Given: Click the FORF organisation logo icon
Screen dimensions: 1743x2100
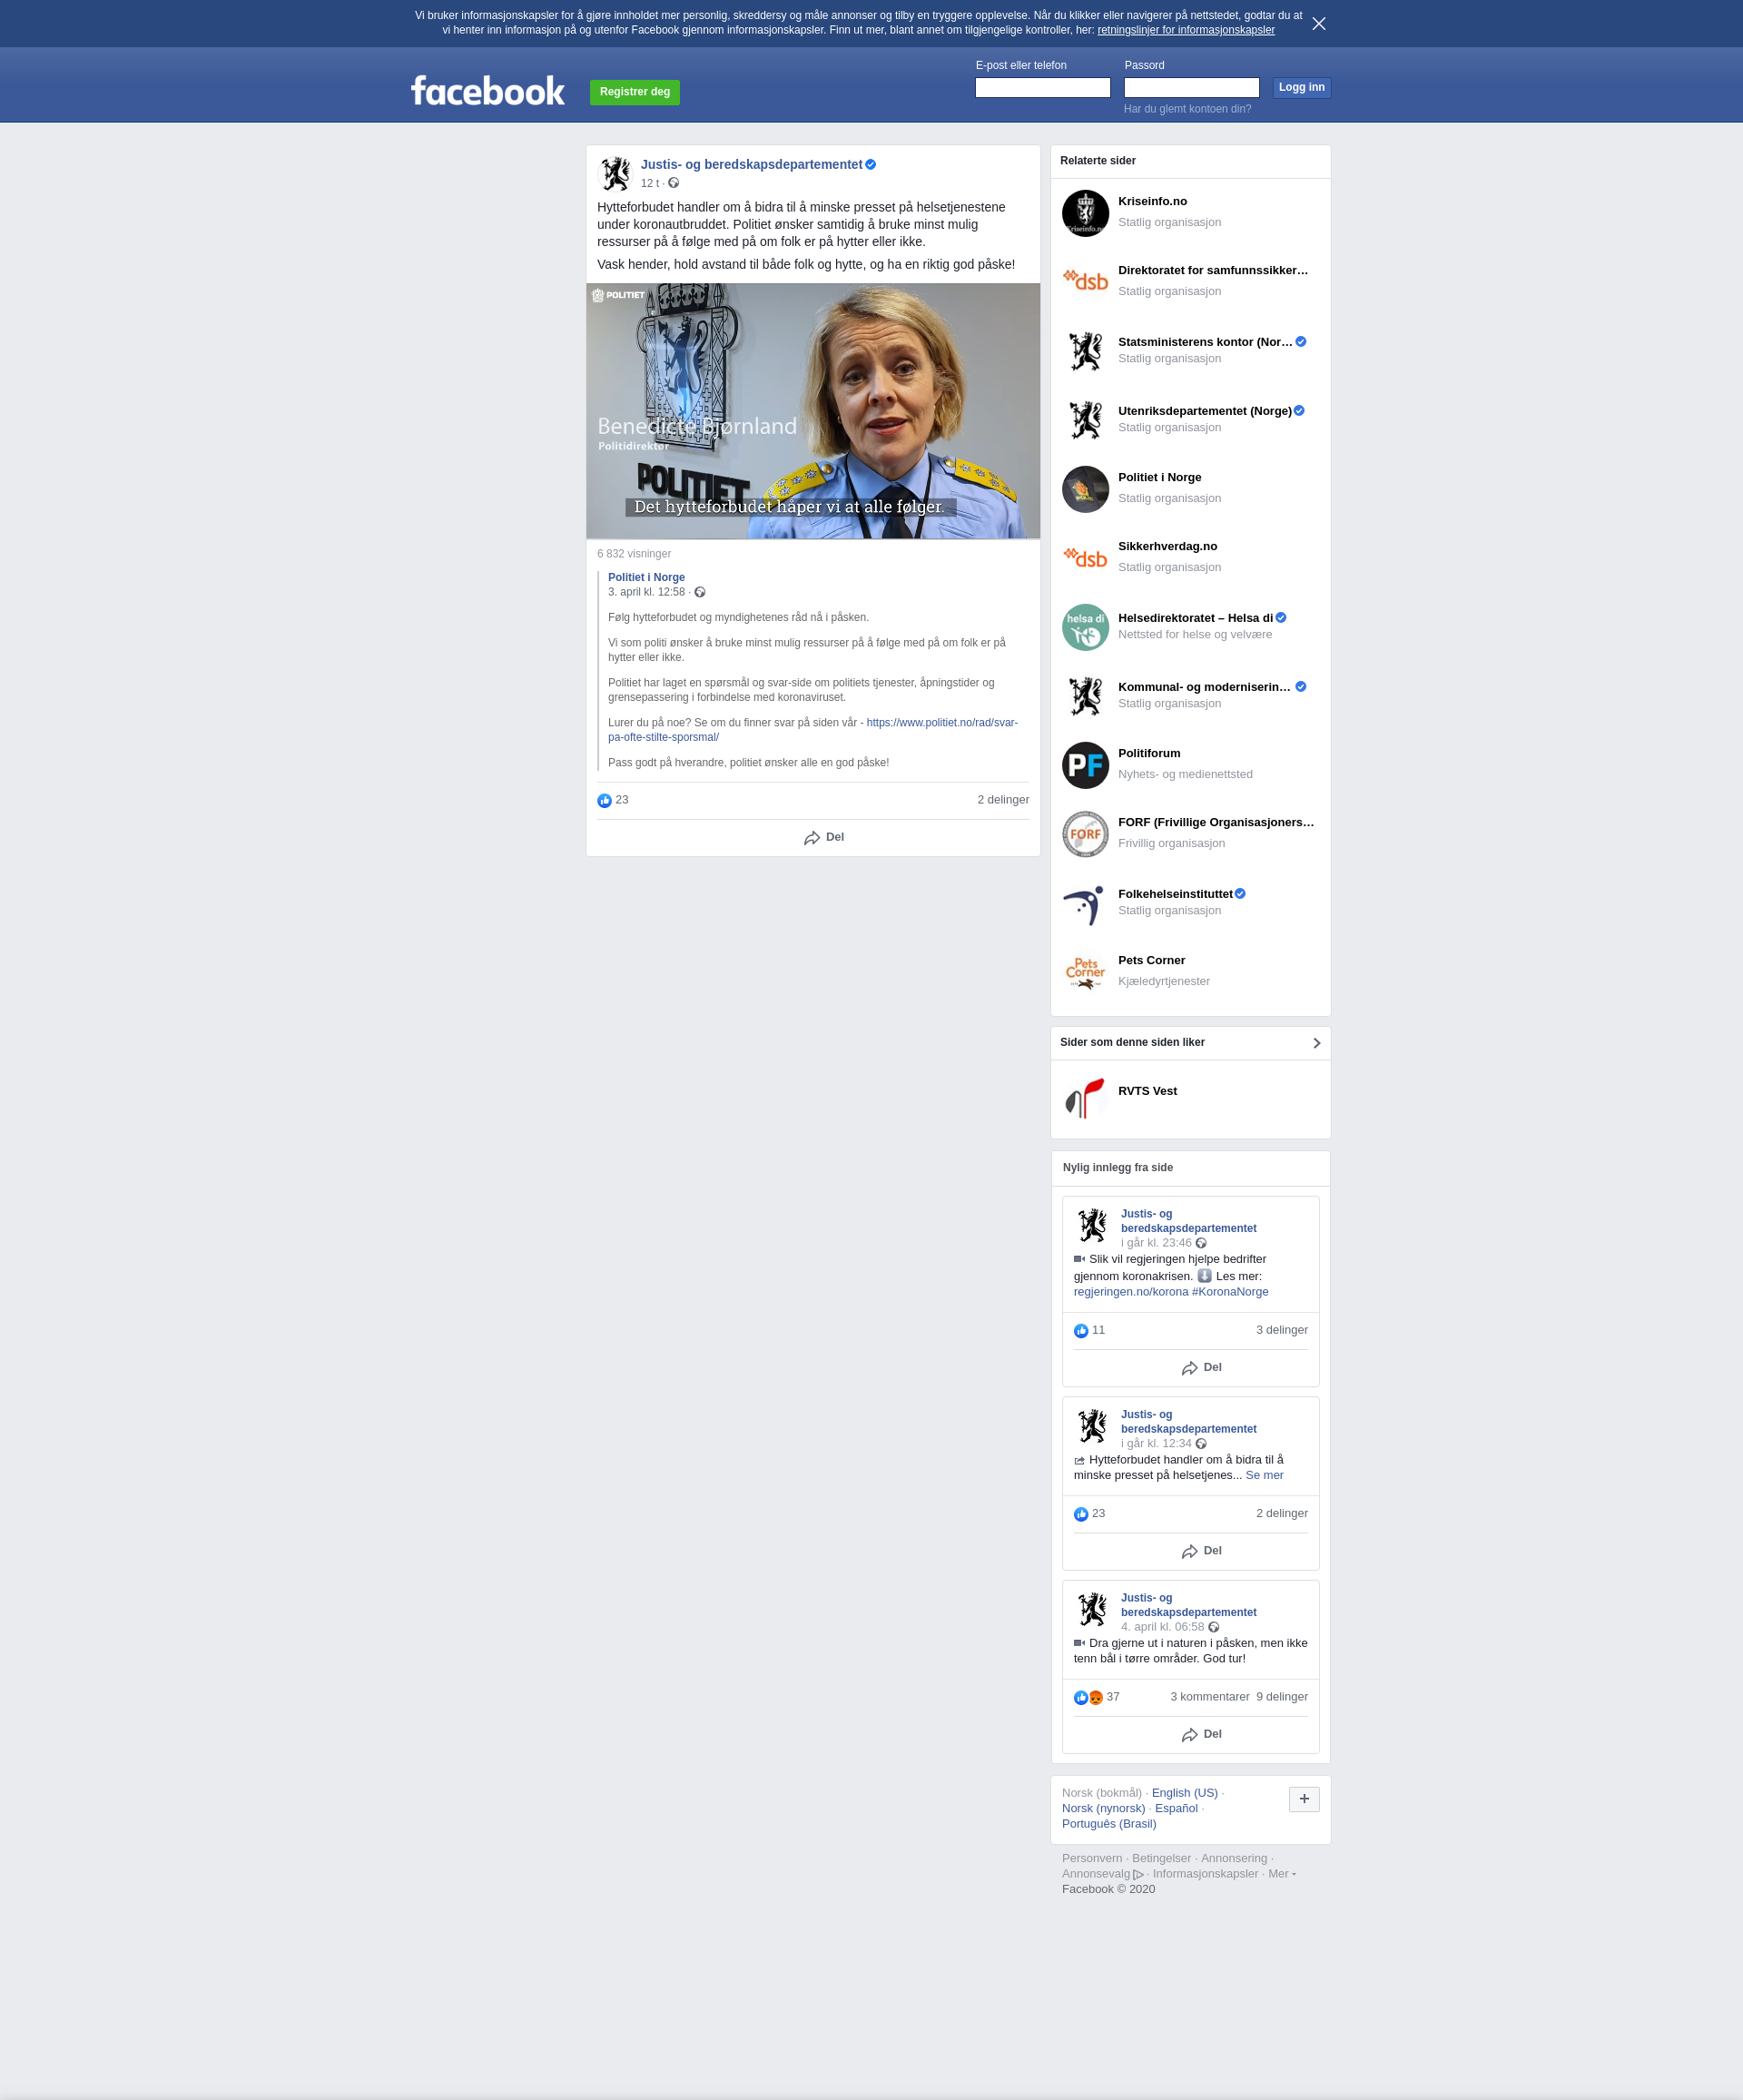Looking at the screenshot, I should [1085, 834].
